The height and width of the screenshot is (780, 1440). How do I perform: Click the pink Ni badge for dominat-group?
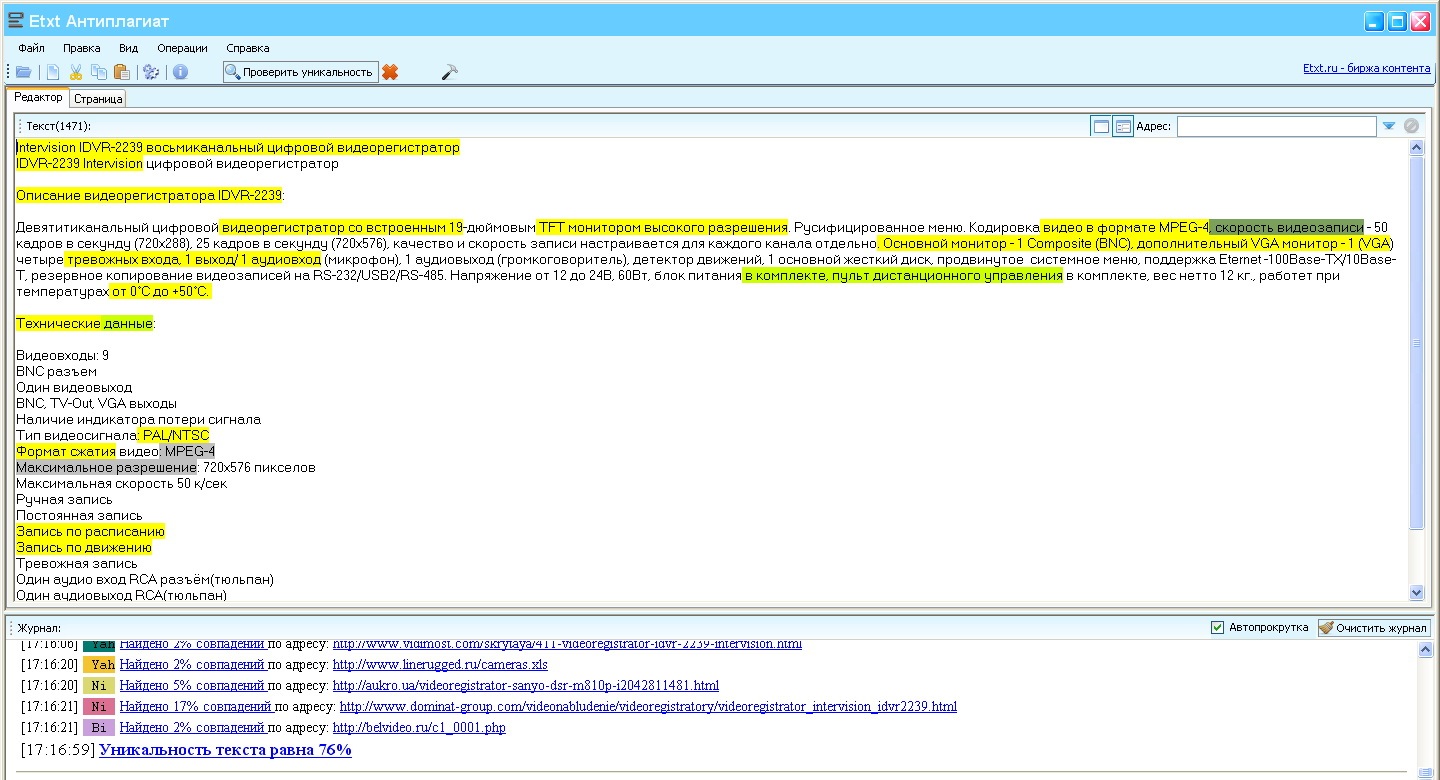tap(99, 707)
